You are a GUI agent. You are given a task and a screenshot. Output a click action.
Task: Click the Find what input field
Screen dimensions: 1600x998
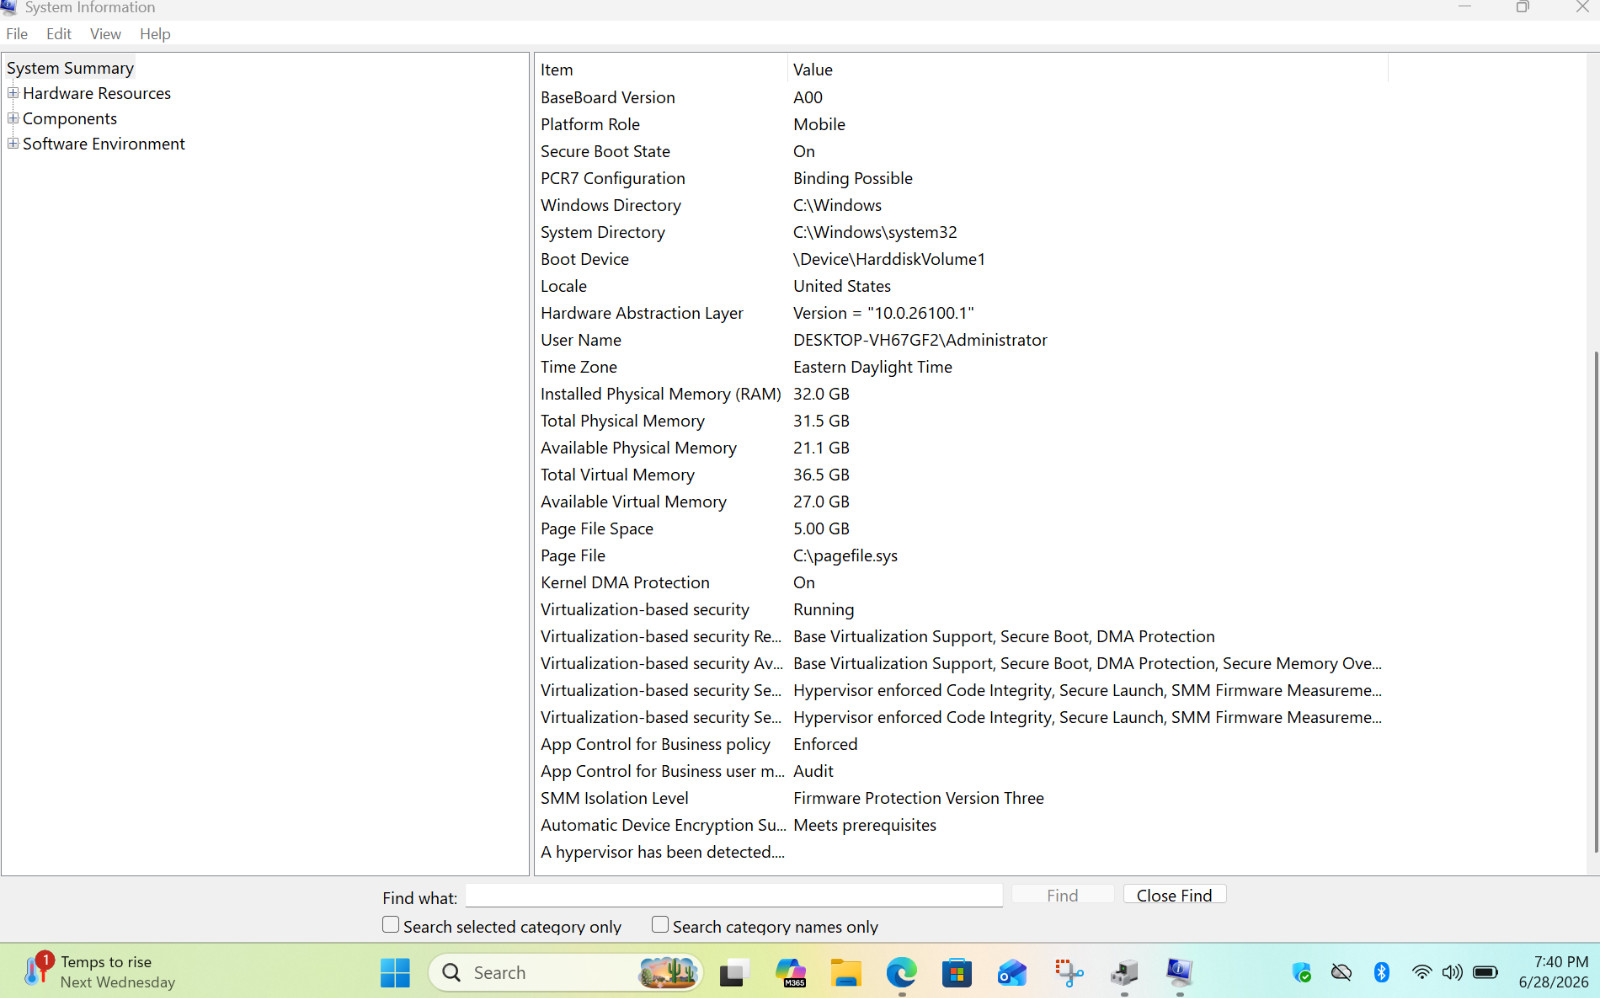click(734, 895)
